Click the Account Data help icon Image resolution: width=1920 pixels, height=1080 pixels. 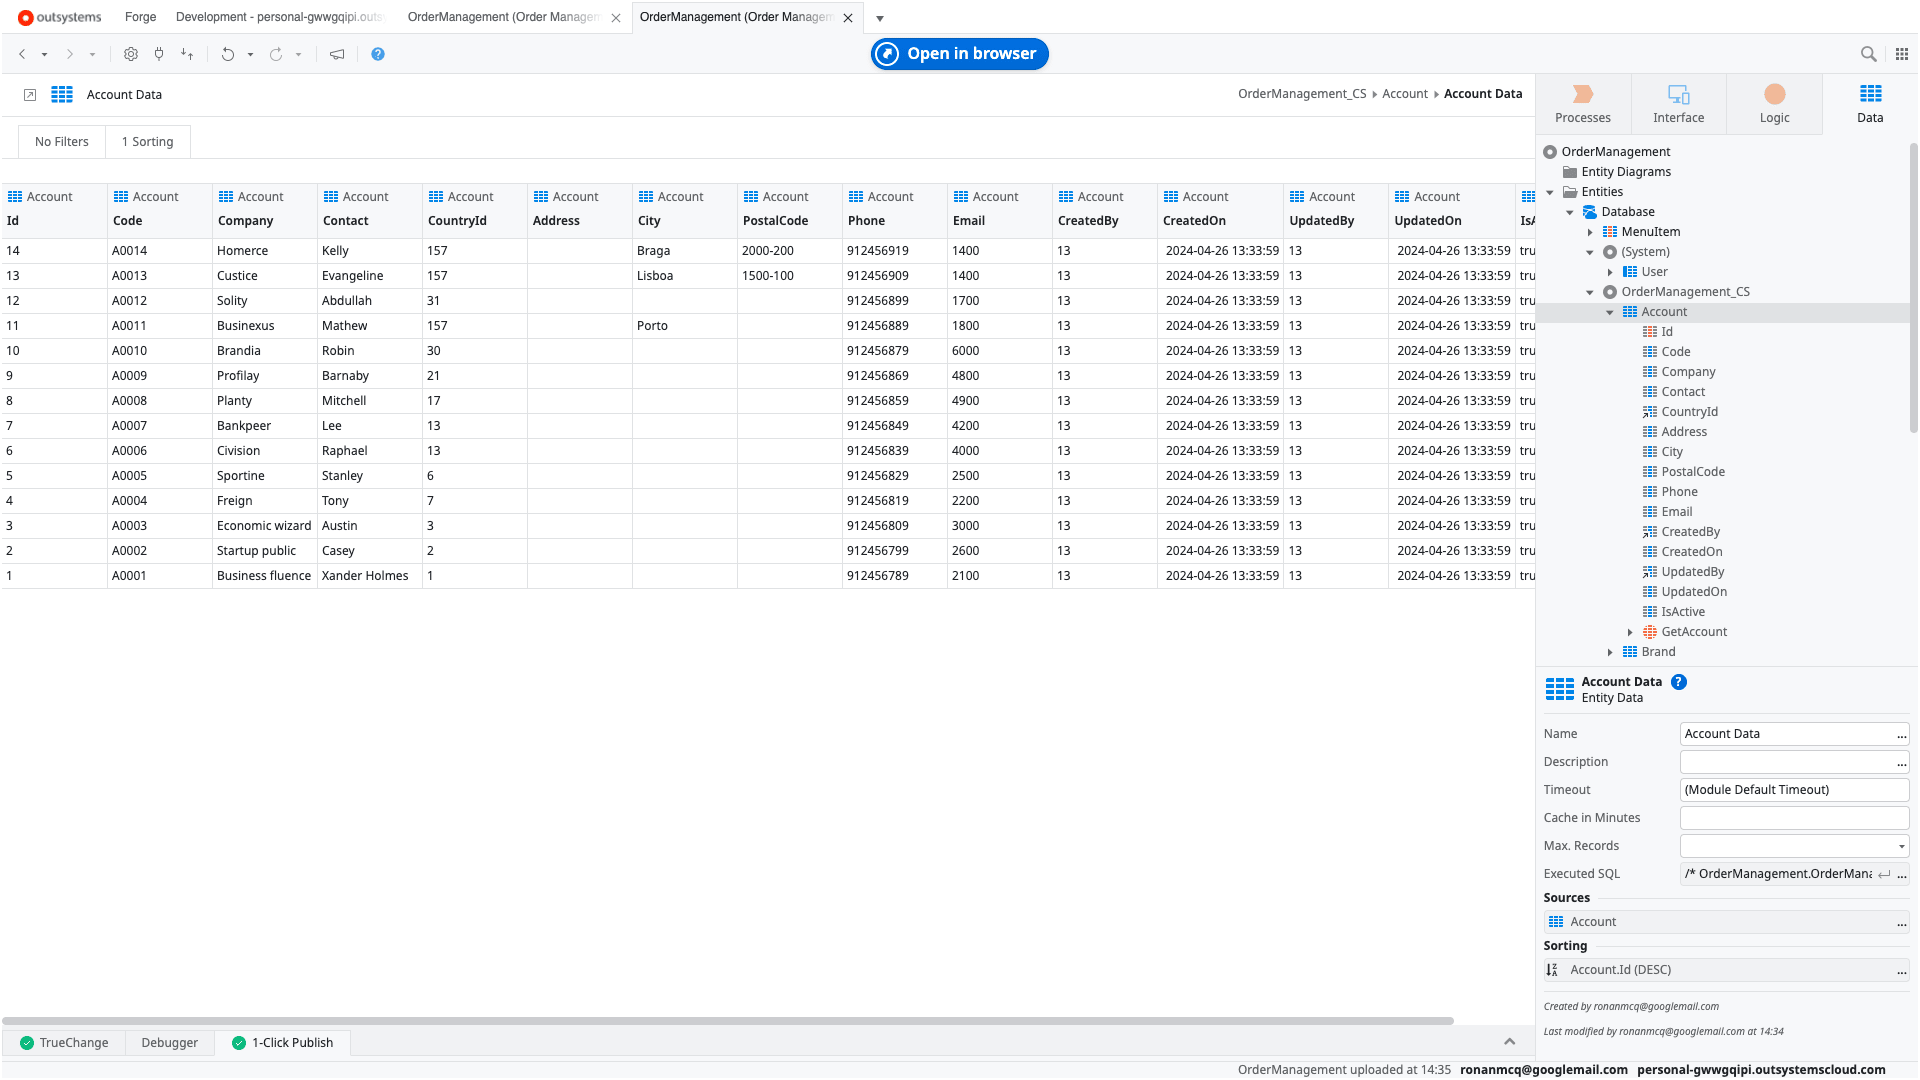coord(1679,682)
